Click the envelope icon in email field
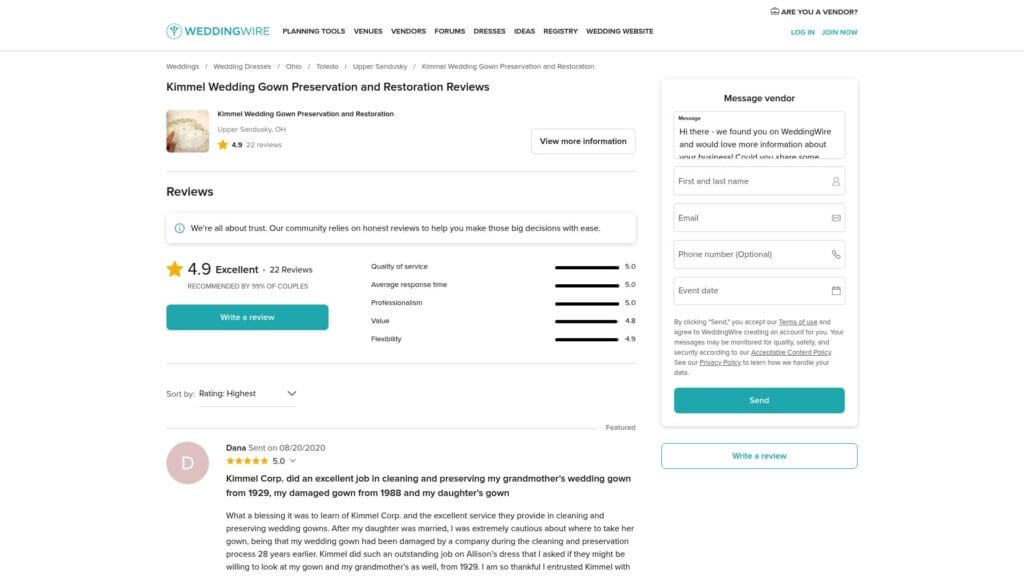The width and height of the screenshot is (1024, 576). pos(836,218)
